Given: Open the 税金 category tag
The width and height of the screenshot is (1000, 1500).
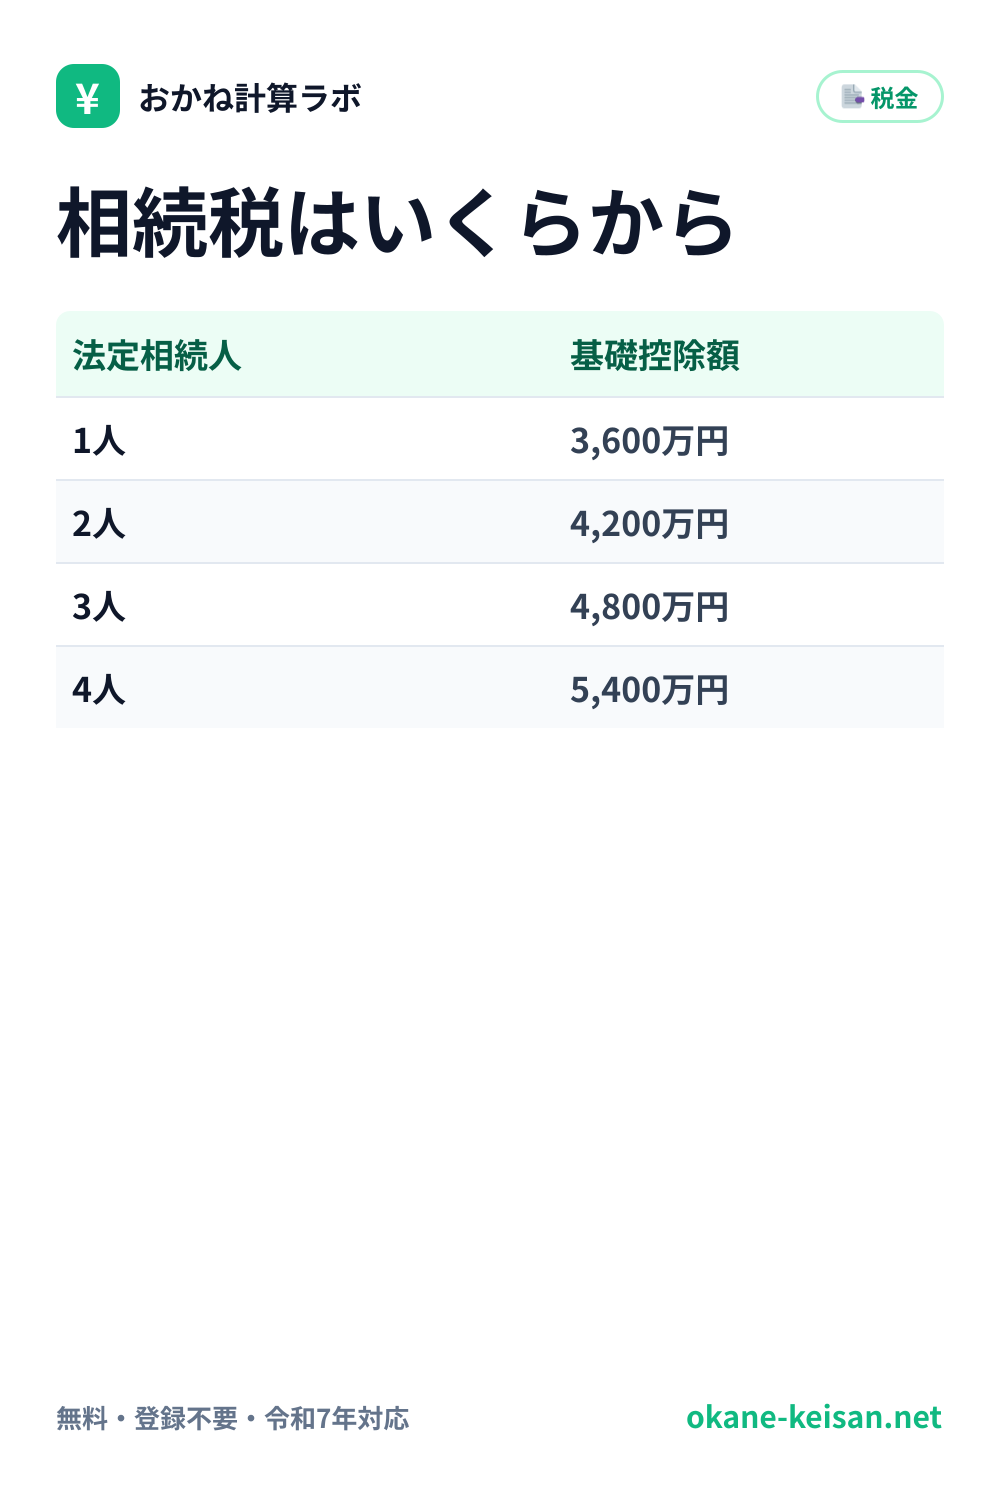Looking at the screenshot, I should click(x=880, y=97).
